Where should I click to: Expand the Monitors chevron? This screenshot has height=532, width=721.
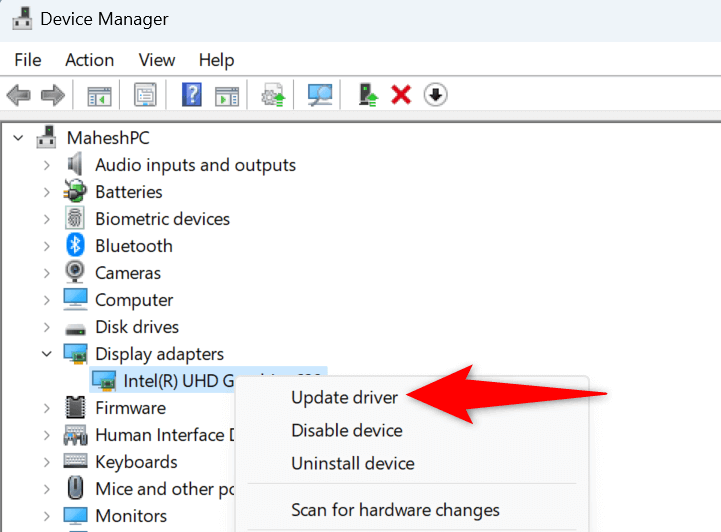46,516
